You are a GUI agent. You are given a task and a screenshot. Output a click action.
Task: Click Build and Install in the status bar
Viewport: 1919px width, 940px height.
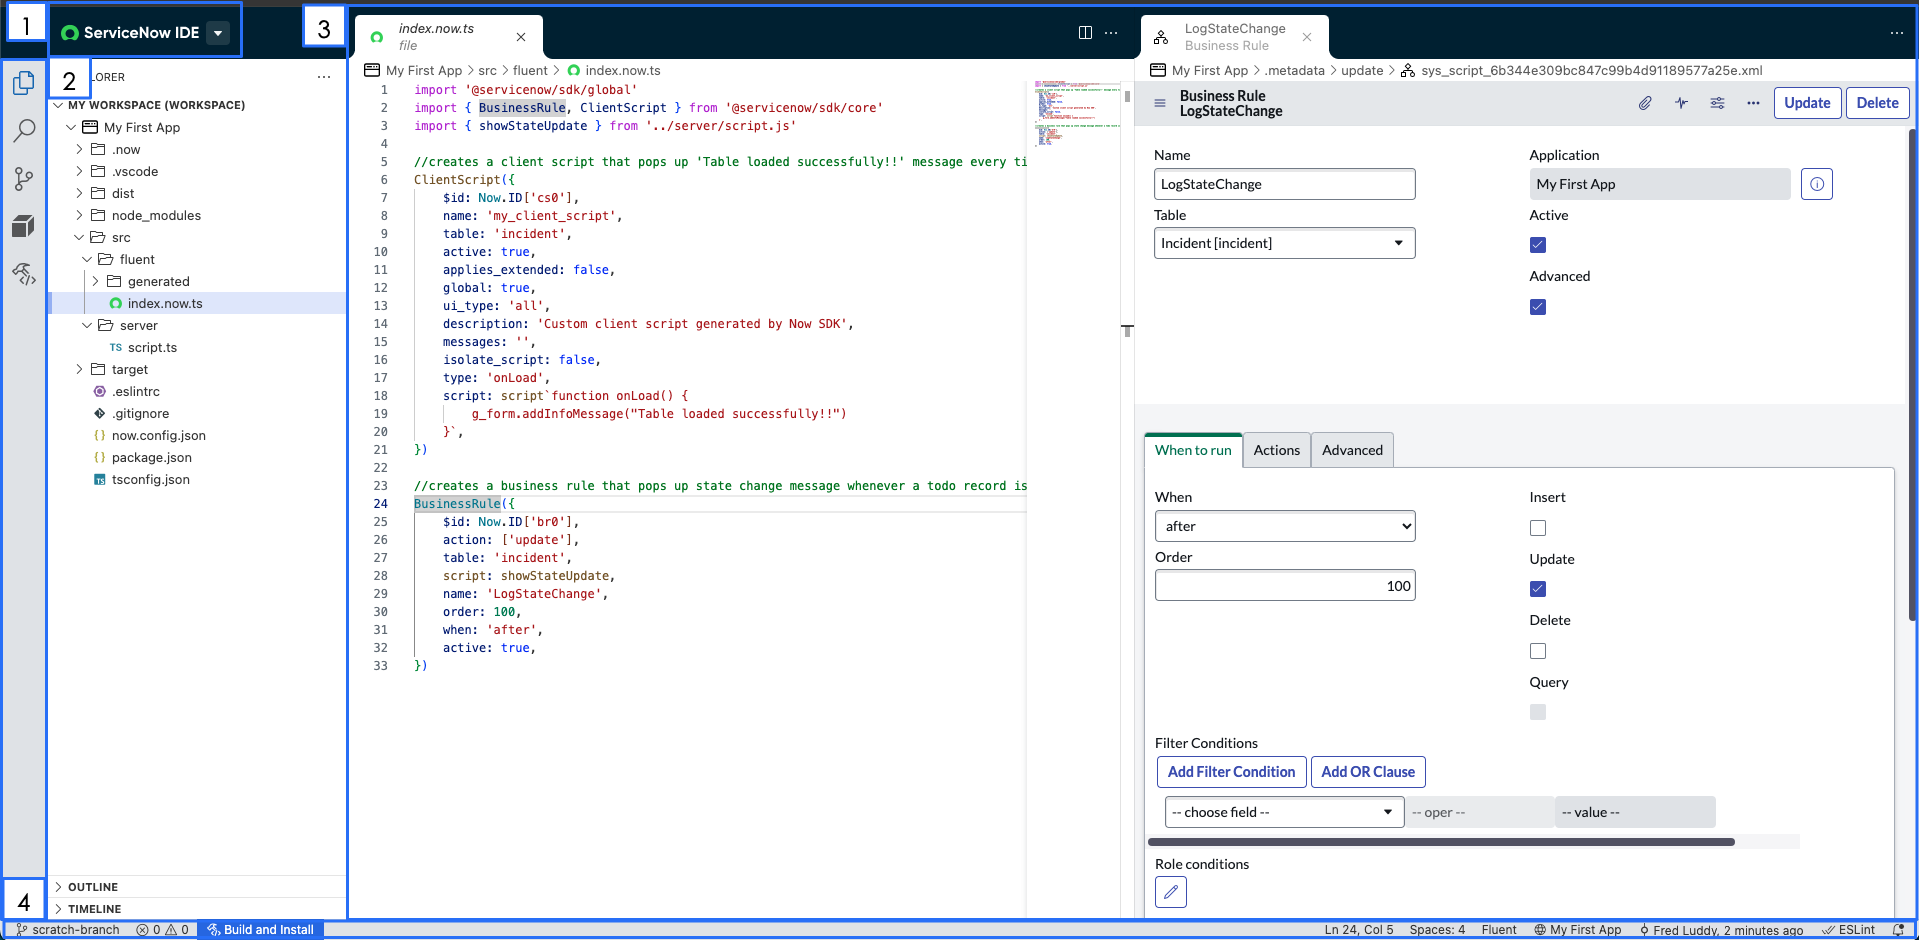260,930
